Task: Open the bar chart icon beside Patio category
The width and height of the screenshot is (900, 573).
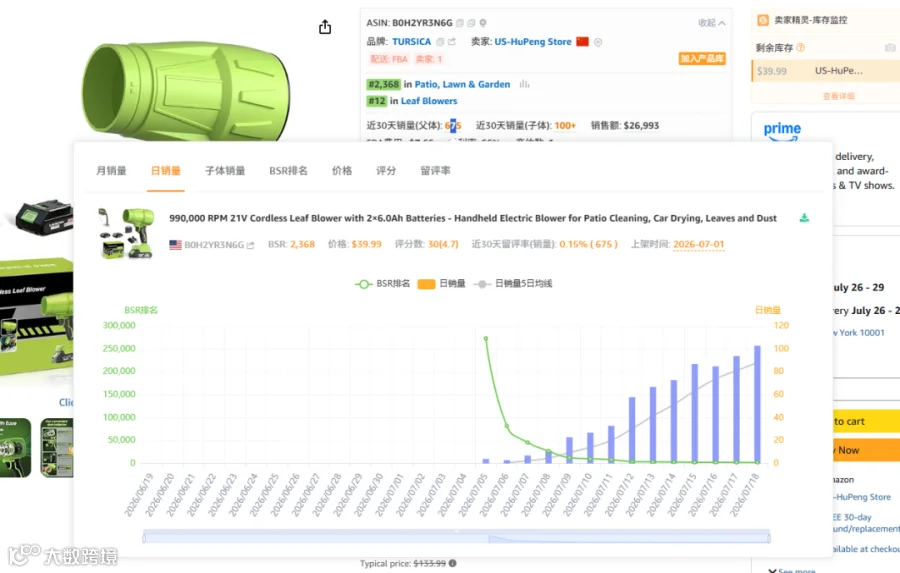Action: [524, 84]
